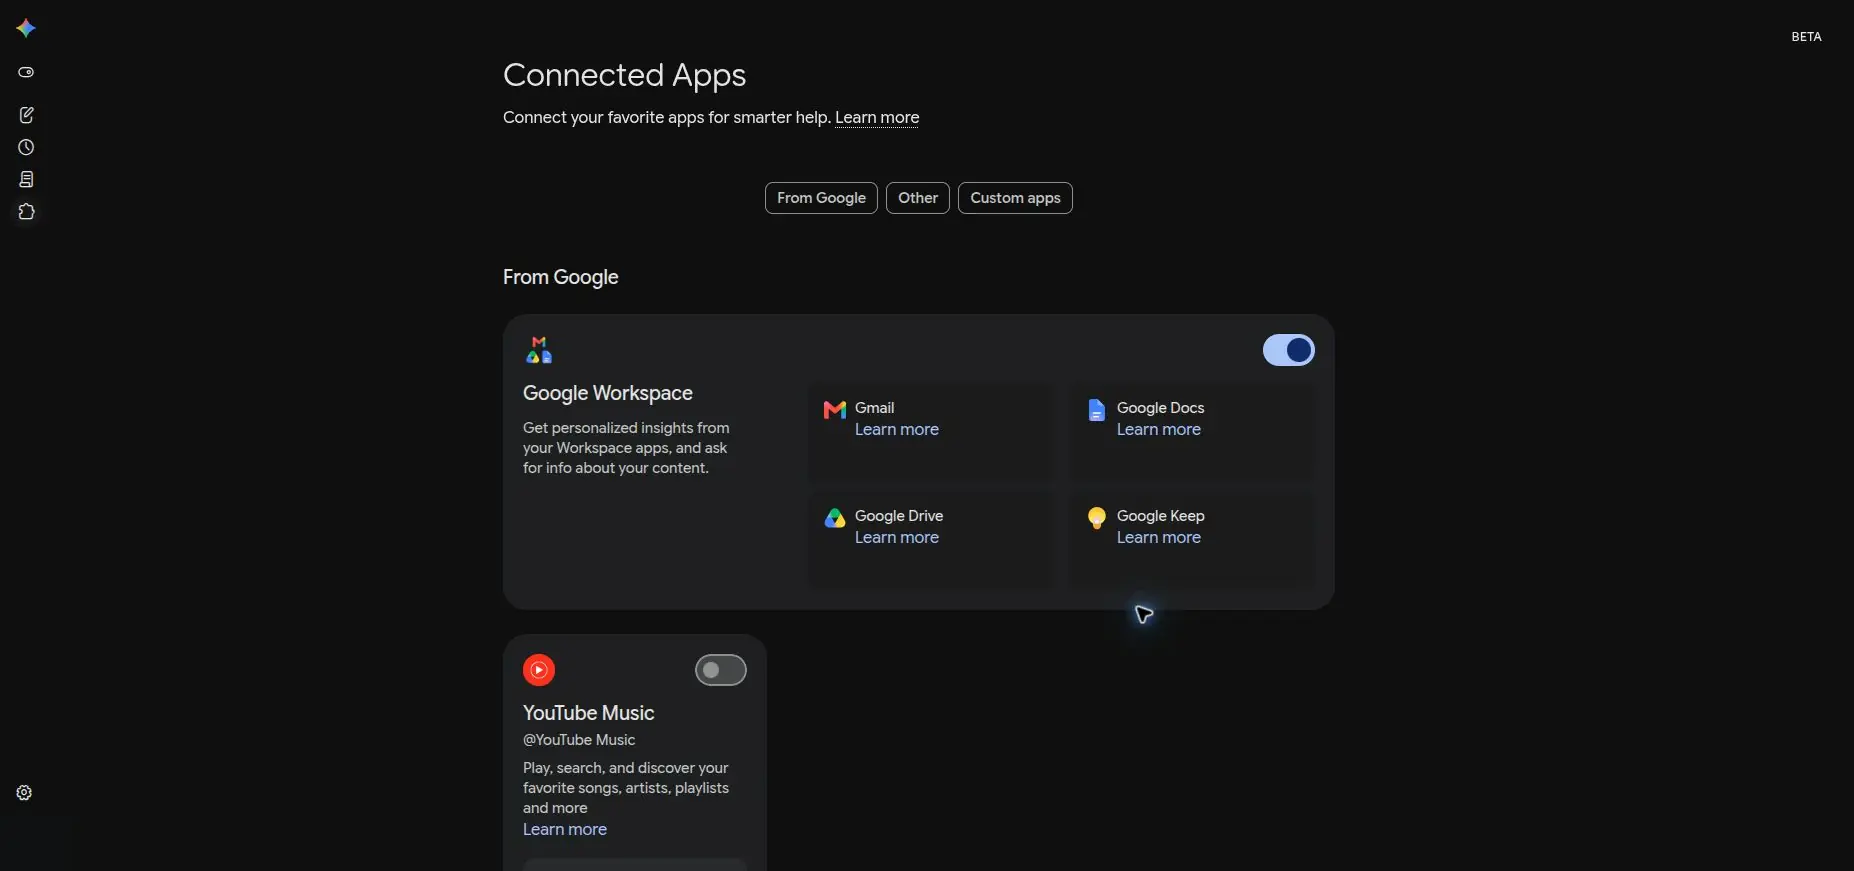Click the Google Workspace card title
Viewport: 1854px width, 871px height.
[608, 393]
